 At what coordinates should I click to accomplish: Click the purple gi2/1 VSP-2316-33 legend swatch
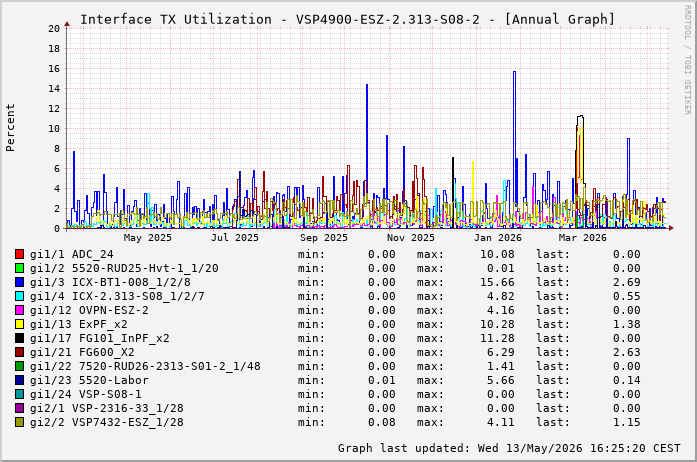pyautogui.click(x=19, y=408)
